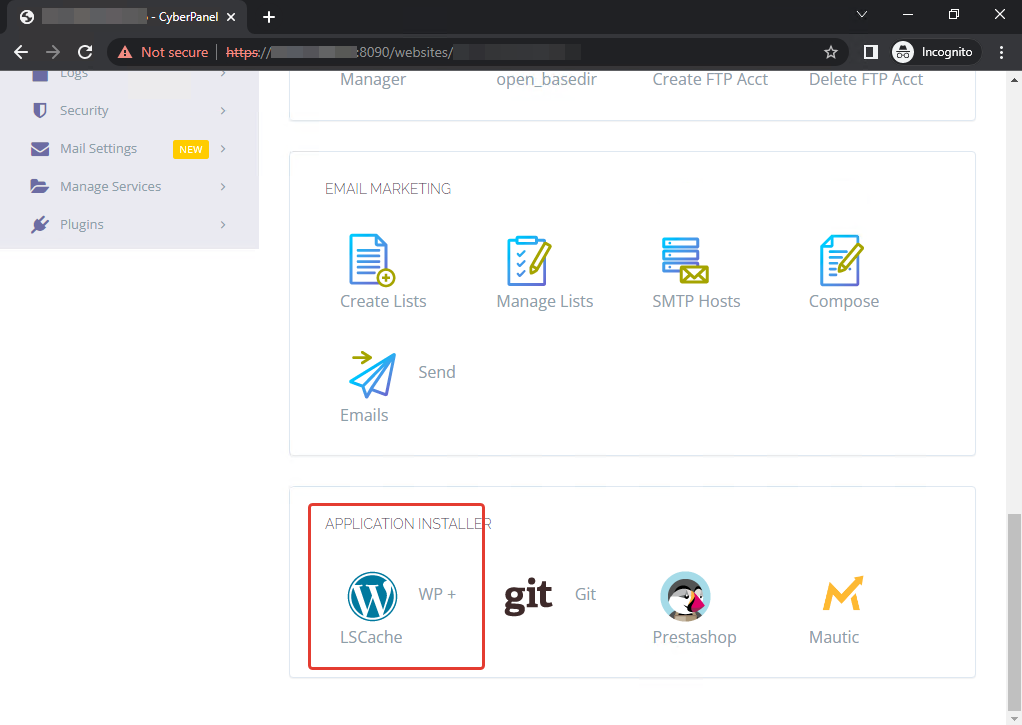Click the scrollbar up arrow
The height and width of the screenshot is (725, 1022).
click(1014, 80)
